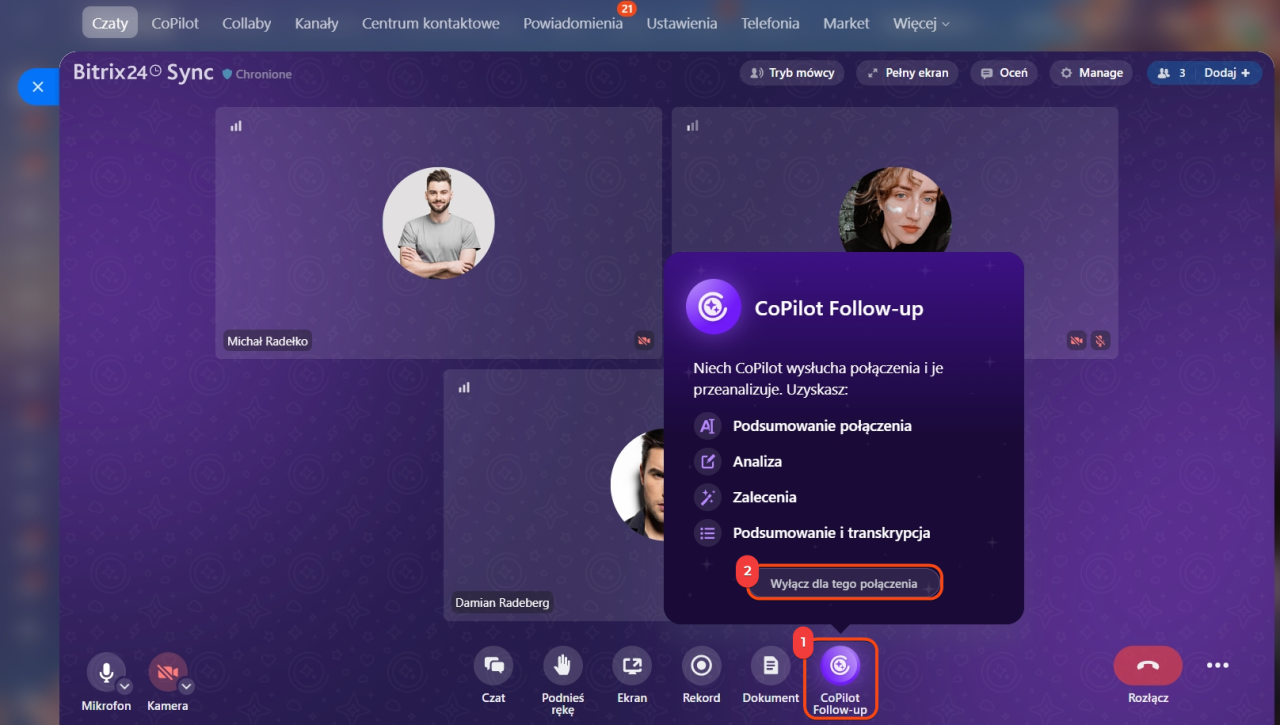Click Podsumowanie i transkrypcja list icon

tap(708, 533)
